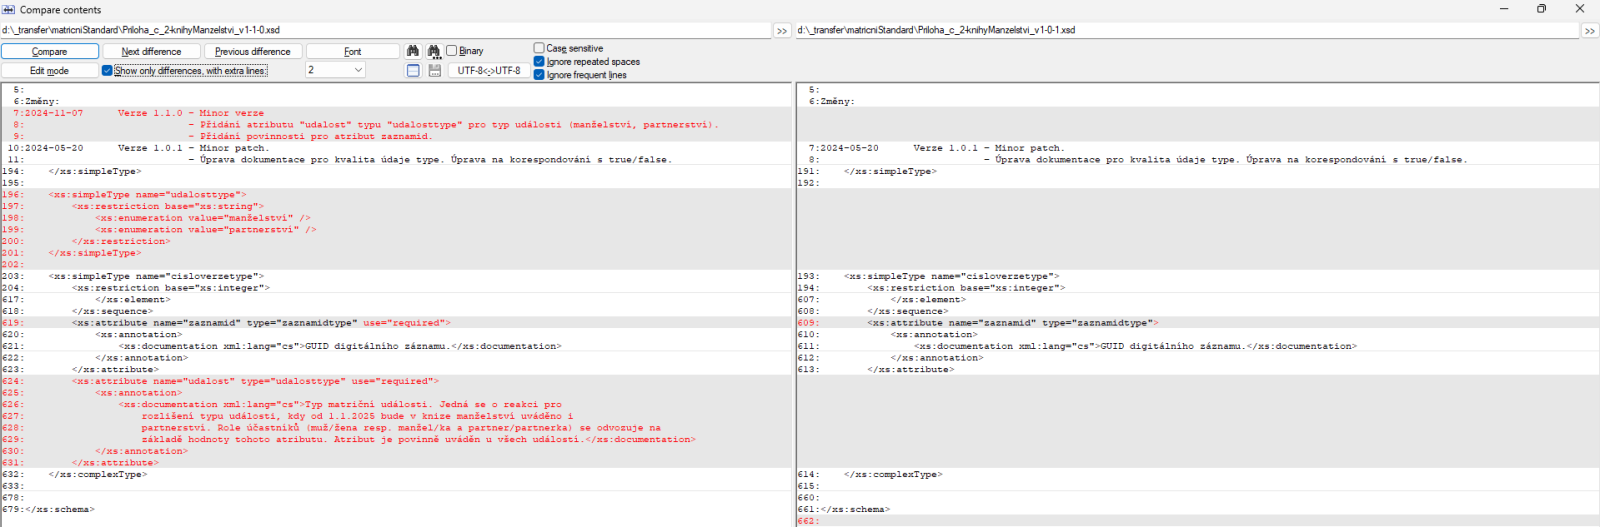This screenshot has height=527, width=1600.
Task: Click the UTF-8<->UTF-8 encoding button
Action: (x=489, y=71)
